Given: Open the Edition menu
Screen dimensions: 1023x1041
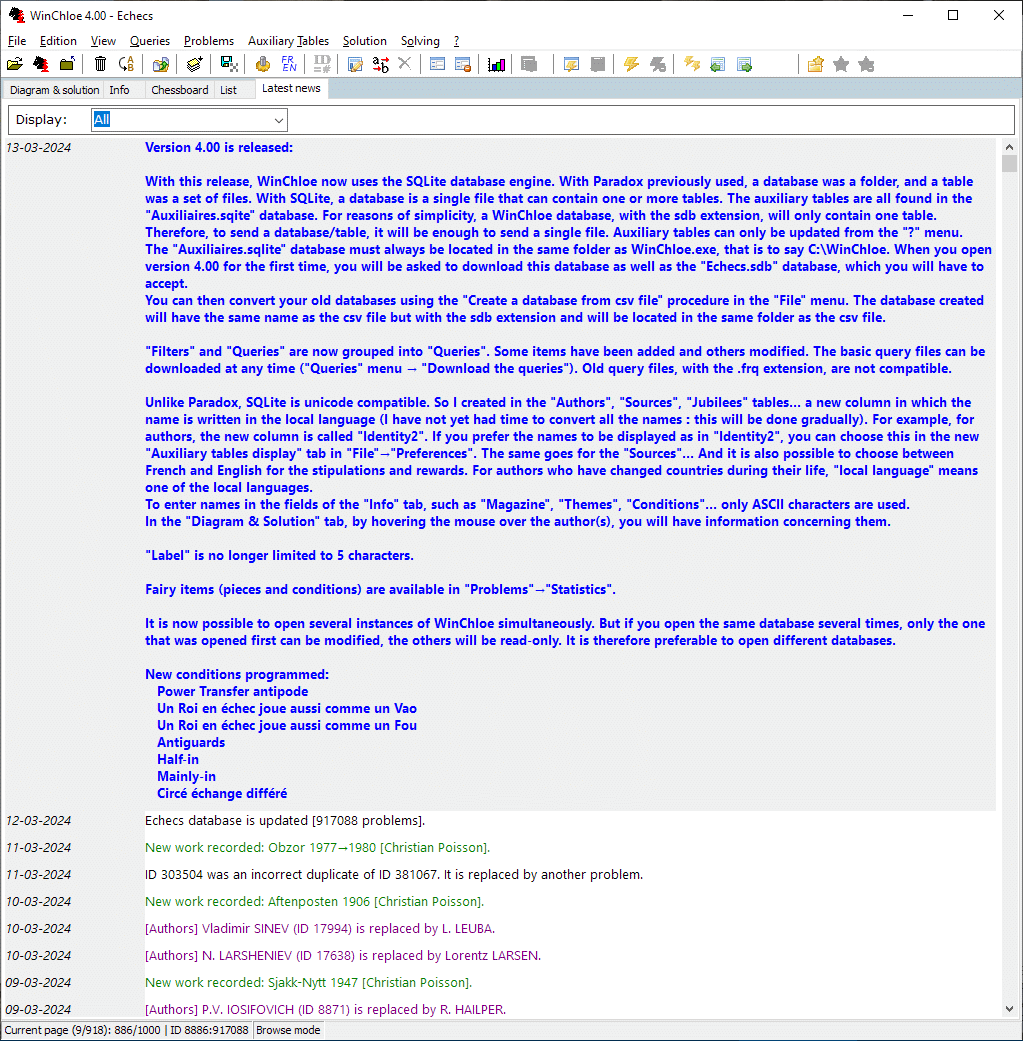Looking at the screenshot, I should [x=58, y=41].
